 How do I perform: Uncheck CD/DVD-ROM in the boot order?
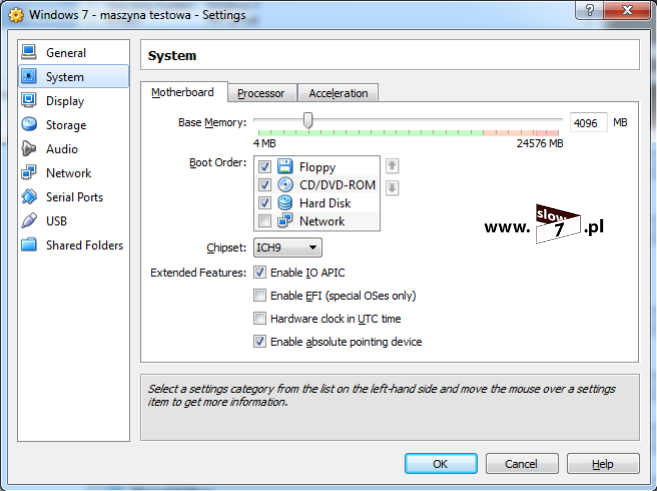(264, 185)
